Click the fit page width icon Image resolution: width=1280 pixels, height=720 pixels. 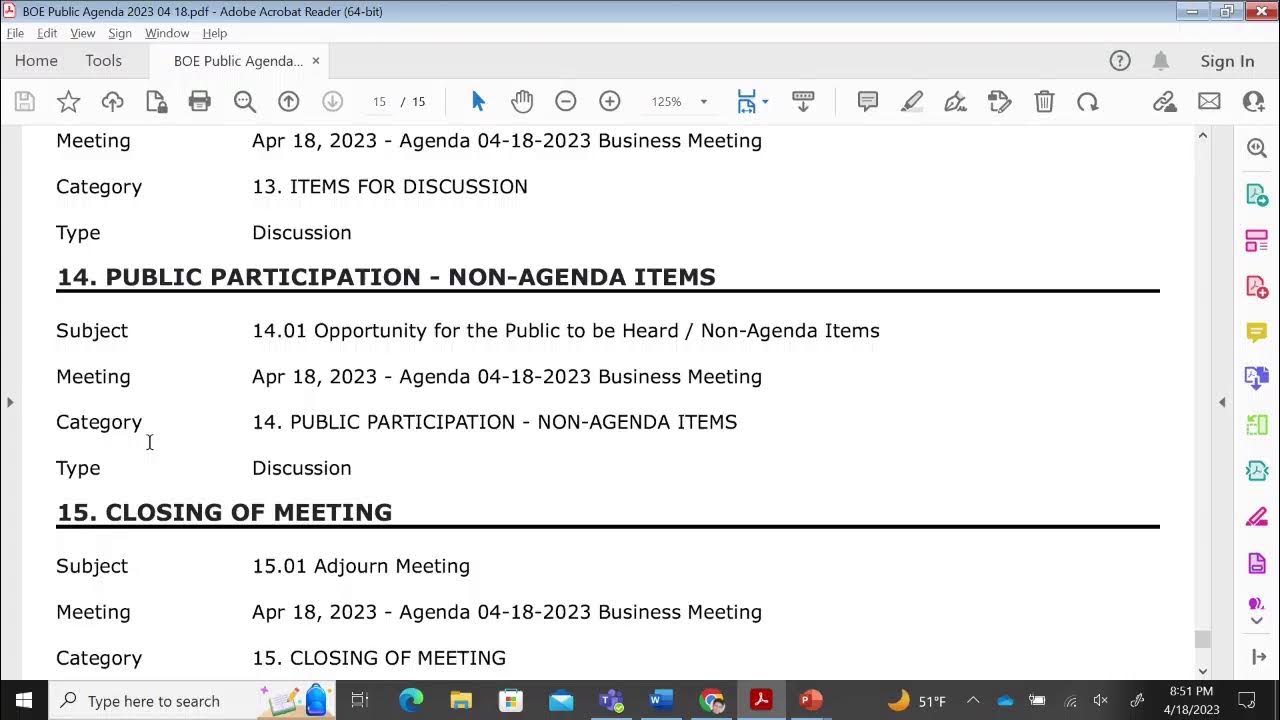[x=746, y=101]
